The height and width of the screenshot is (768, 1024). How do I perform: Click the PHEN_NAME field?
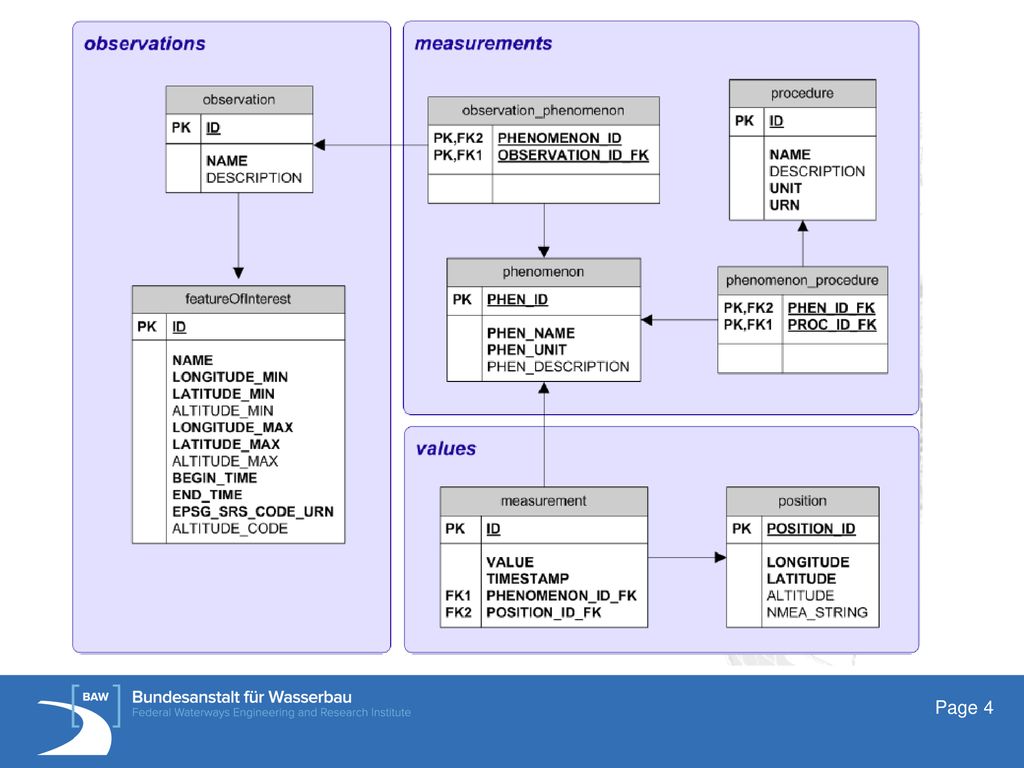(x=531, y=333)
